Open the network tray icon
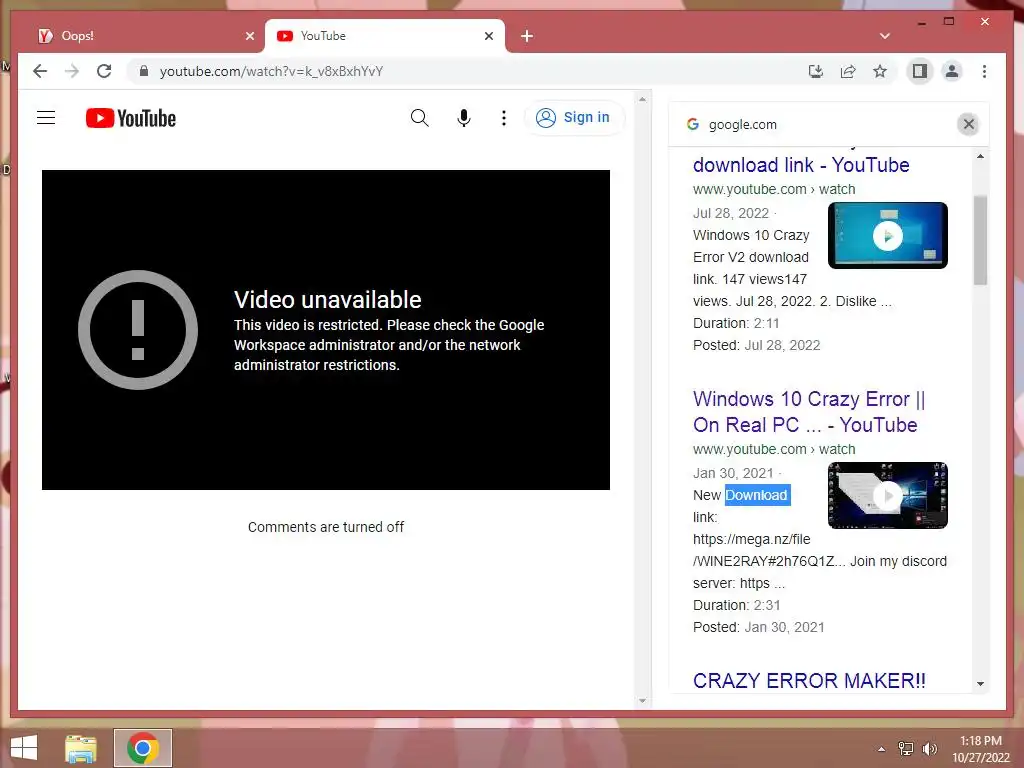Screen dimensions: 1024x768 click(x=906, y=749)
